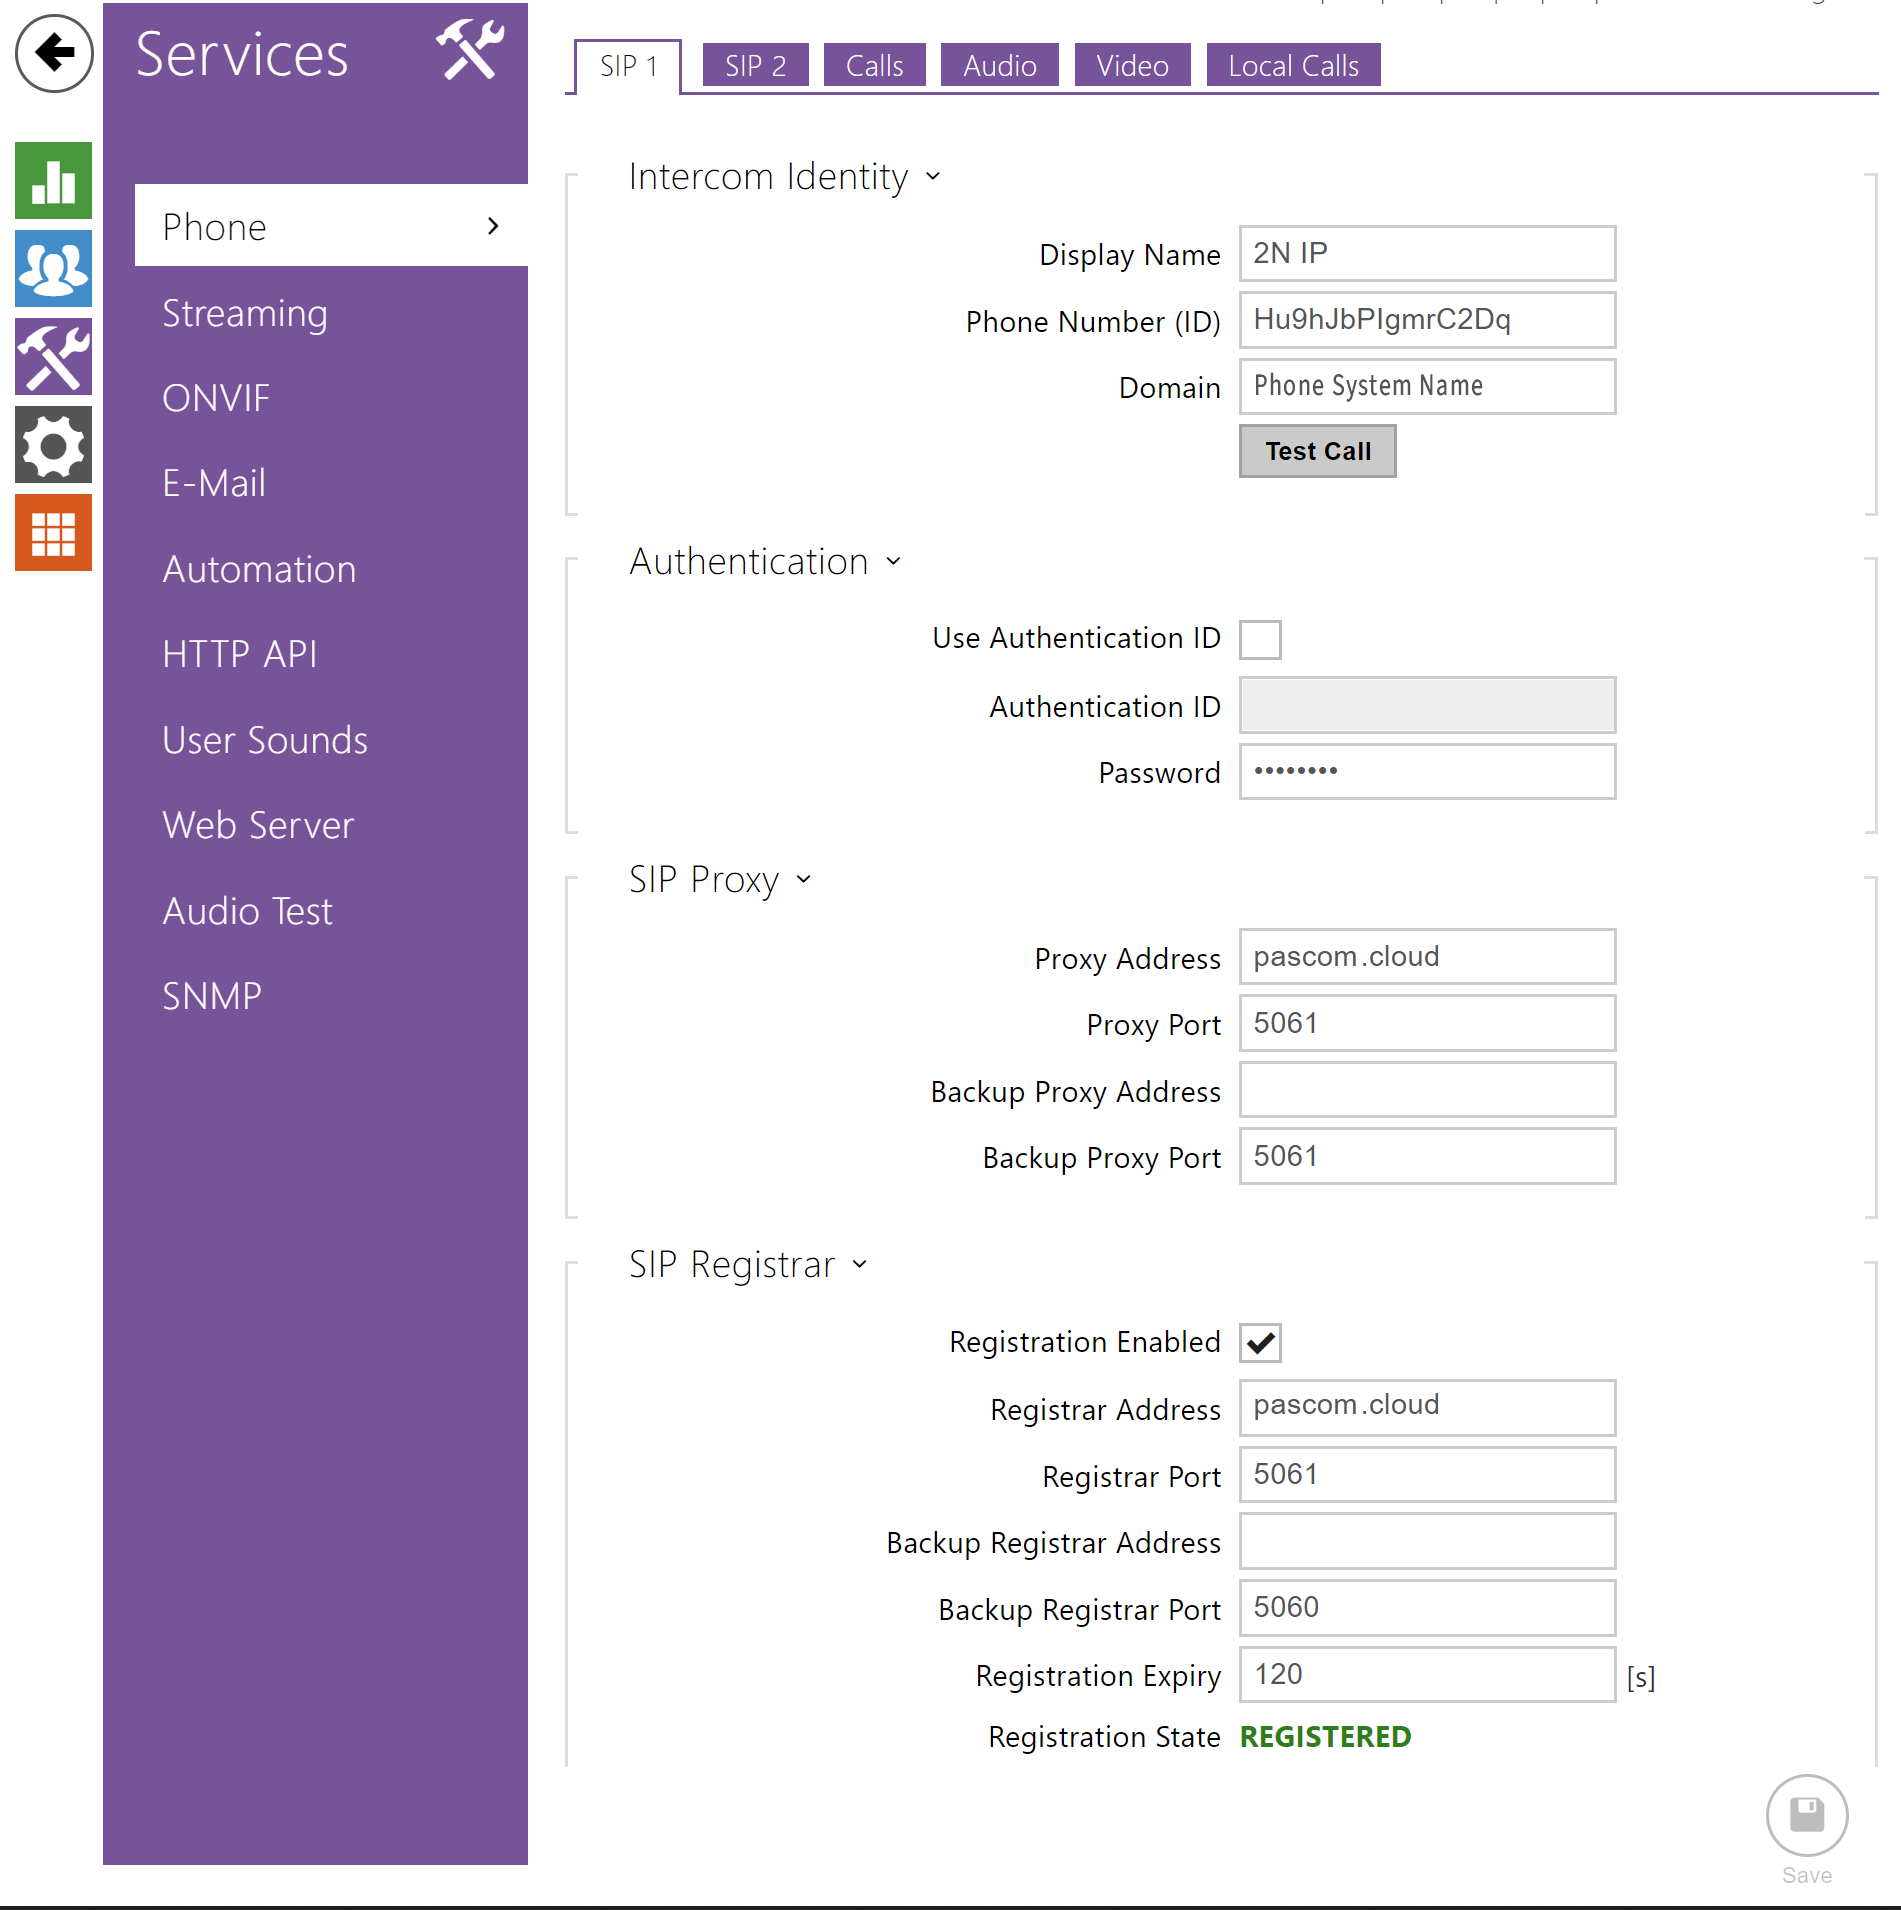Open the Local Calls tab
This screenshot has height=1910, width=1901.
[x=1293, y=66]
